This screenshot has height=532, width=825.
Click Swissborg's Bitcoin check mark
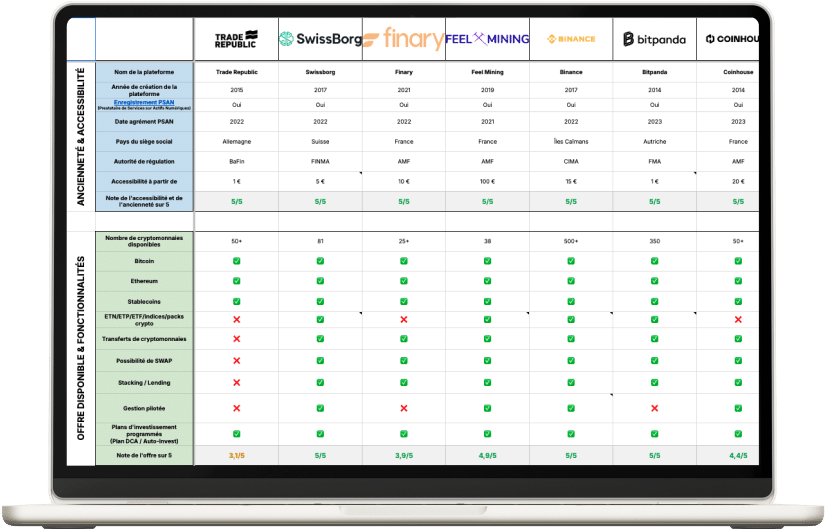[320, 261]
